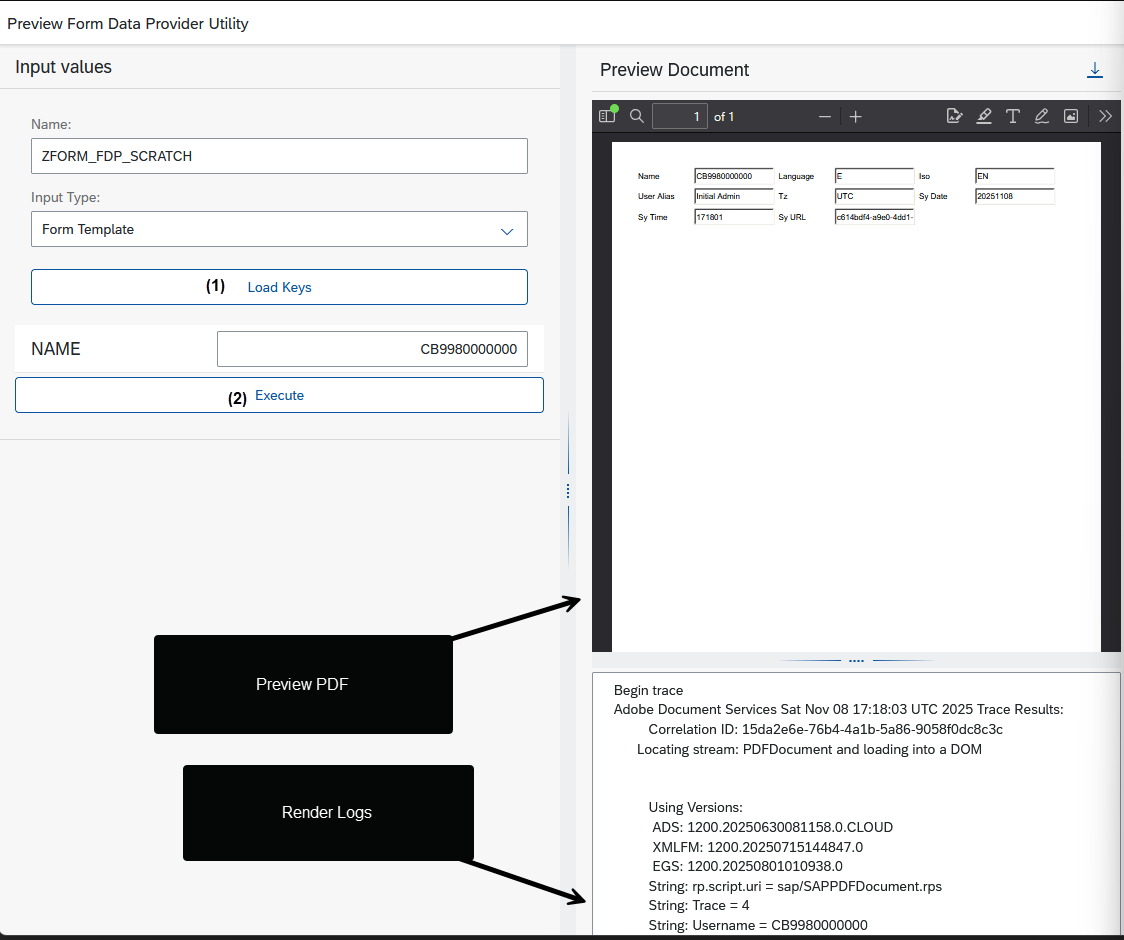Select the highlight tool in PDF toolbar
Screen dimensions: 1124x940
click(x=984, y=116)
